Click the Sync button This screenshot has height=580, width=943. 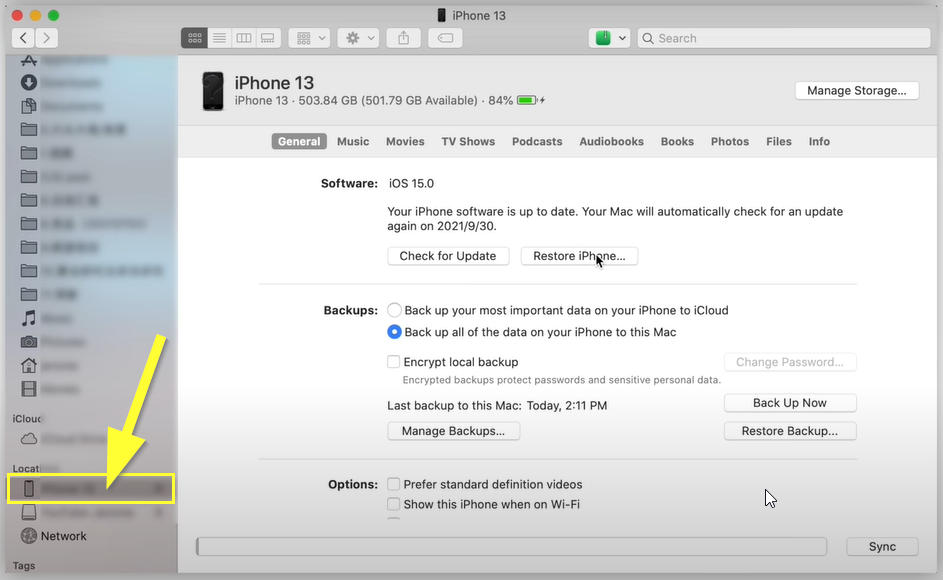coord(882,546)
